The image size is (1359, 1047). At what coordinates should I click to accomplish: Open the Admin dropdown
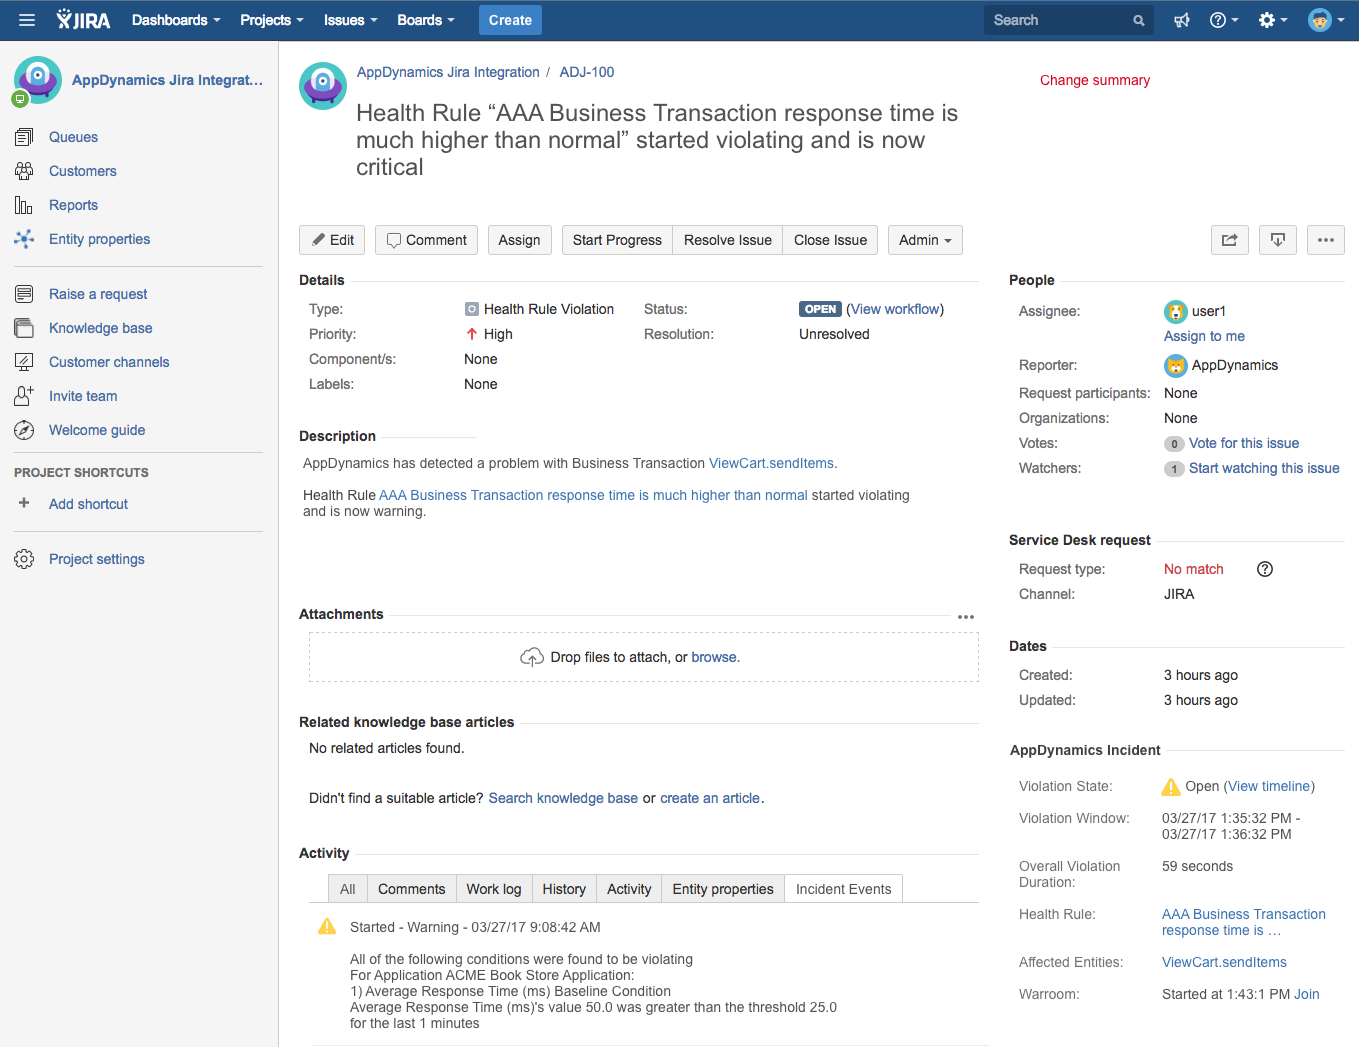(x=925, y=240)
